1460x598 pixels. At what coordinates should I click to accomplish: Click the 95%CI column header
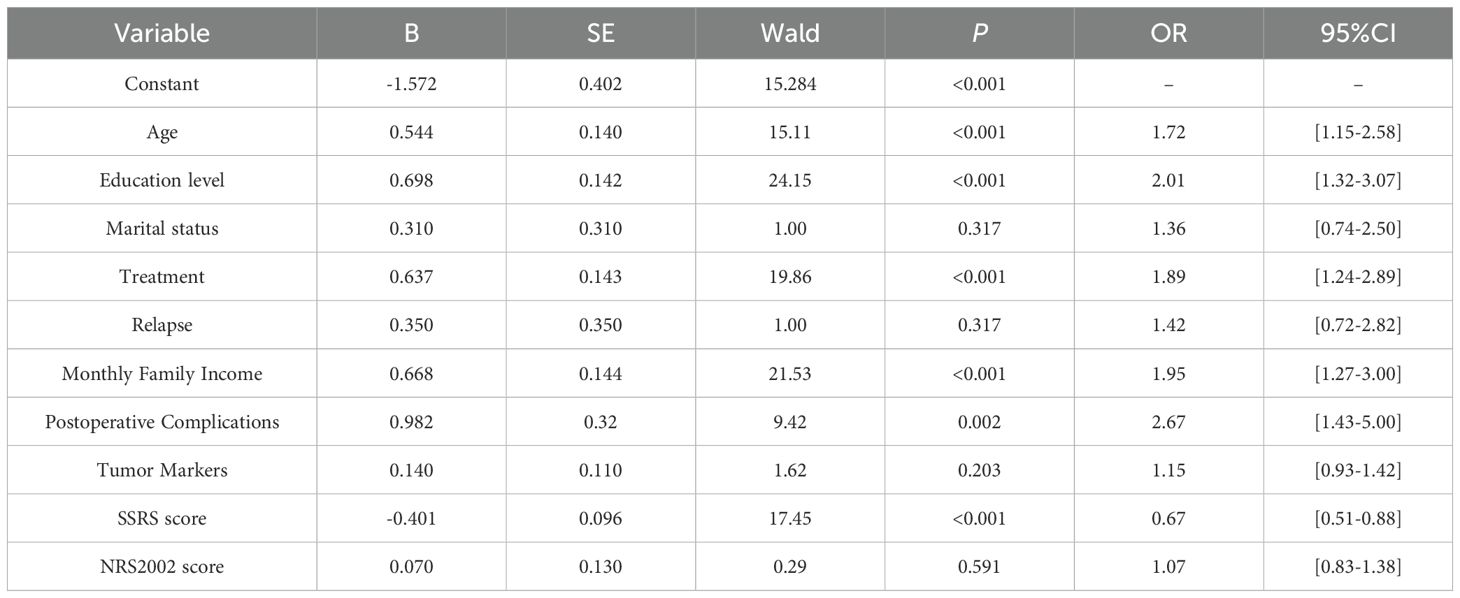(x=1357, y=33)
